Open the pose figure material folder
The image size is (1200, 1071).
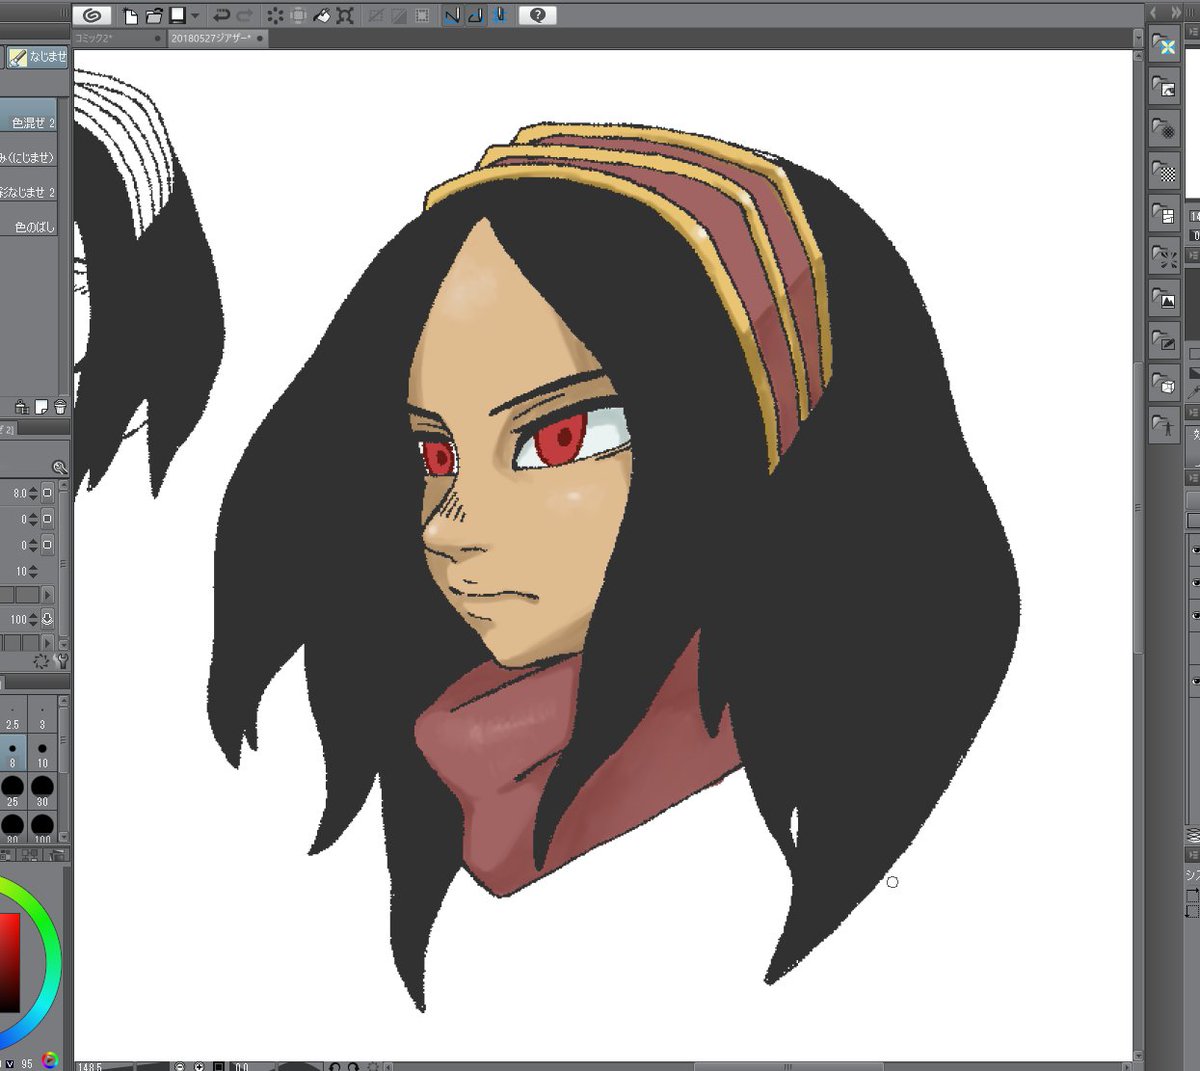1164,424
